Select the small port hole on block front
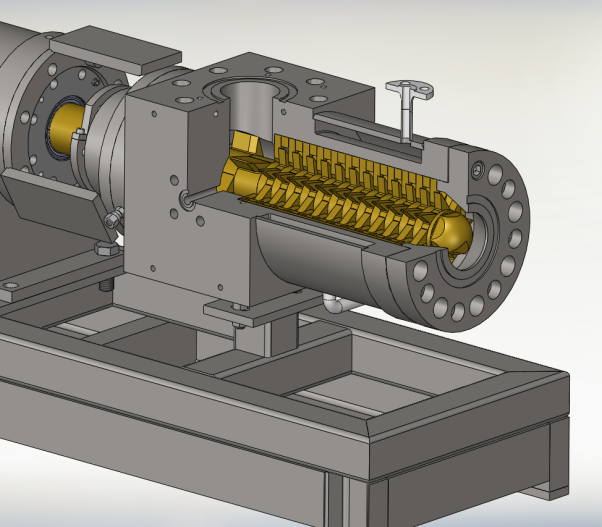The height and width of the screenshot is (527, 602). 186,201
